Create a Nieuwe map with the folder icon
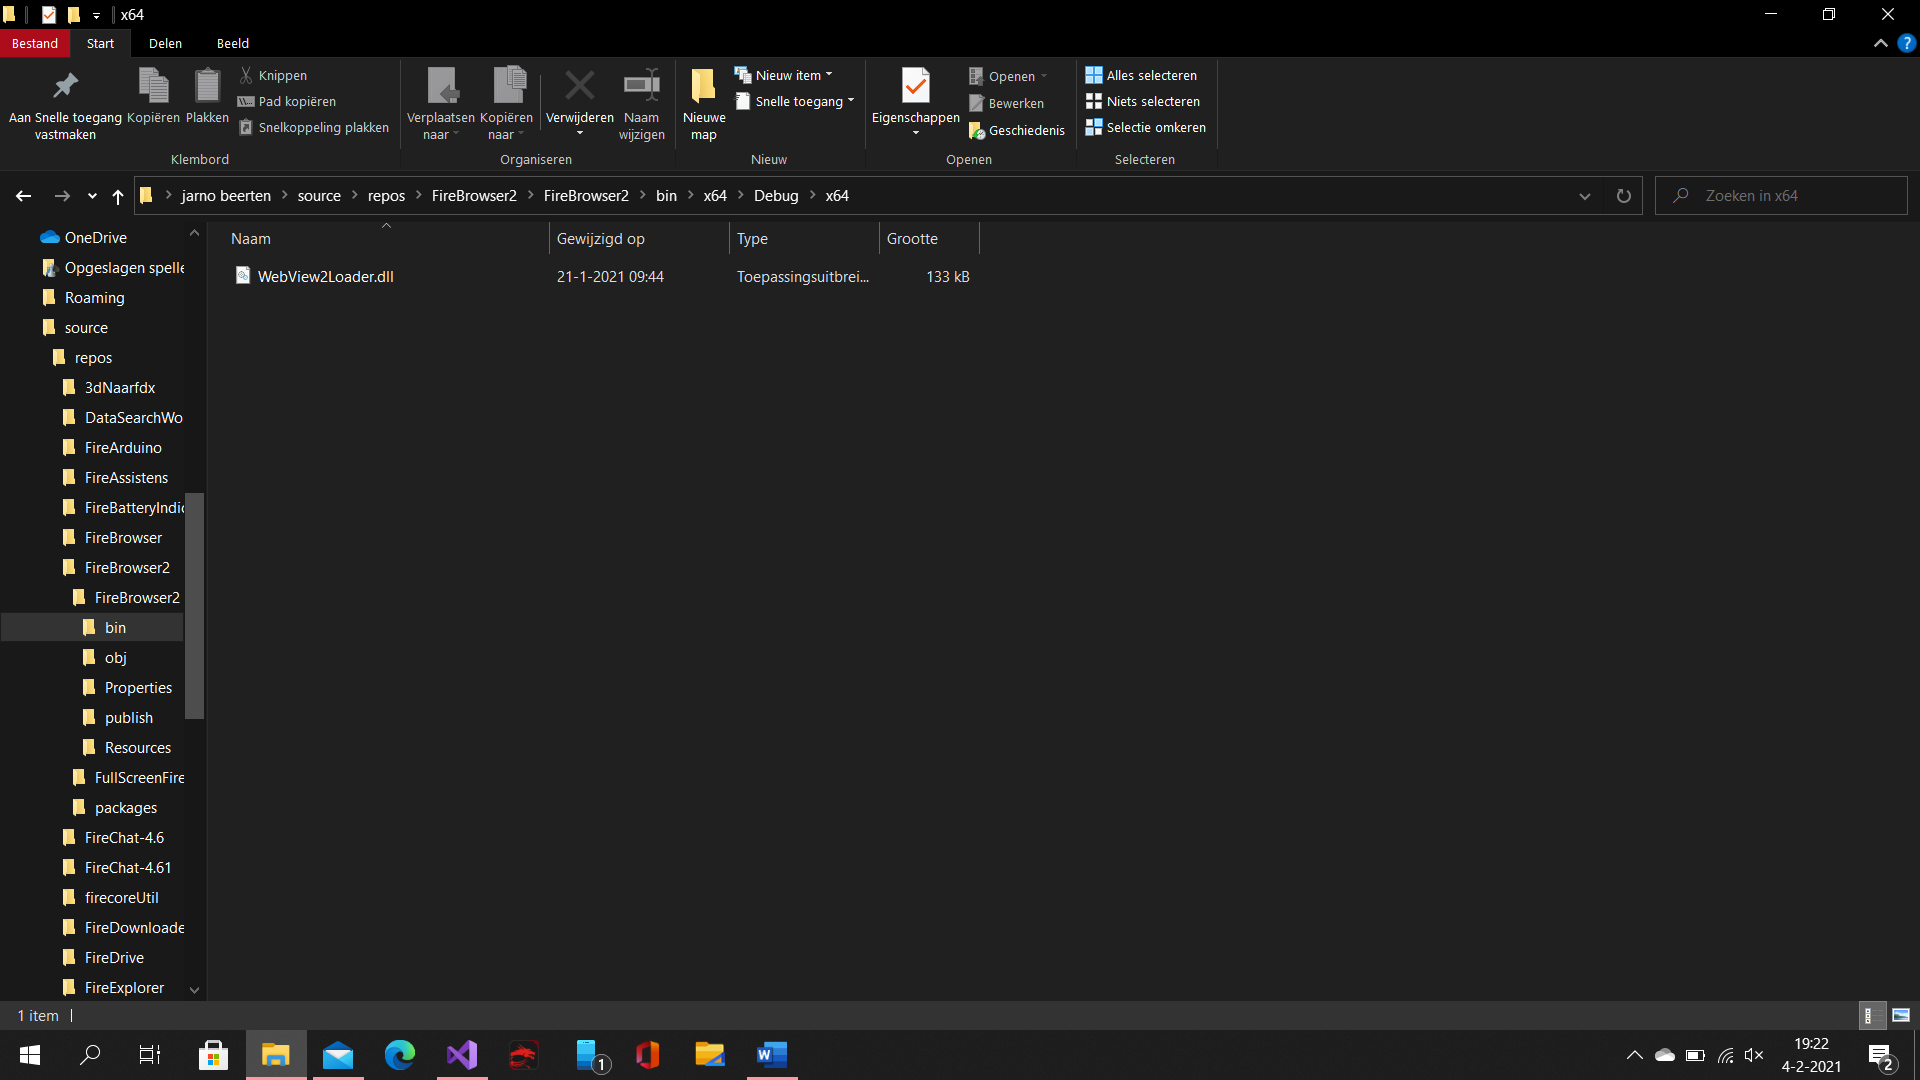 tap(703, 85)
